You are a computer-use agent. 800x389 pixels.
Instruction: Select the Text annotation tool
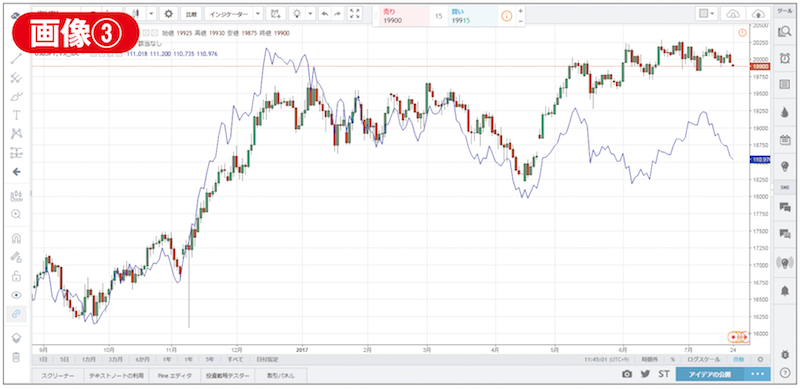(16, 115)
